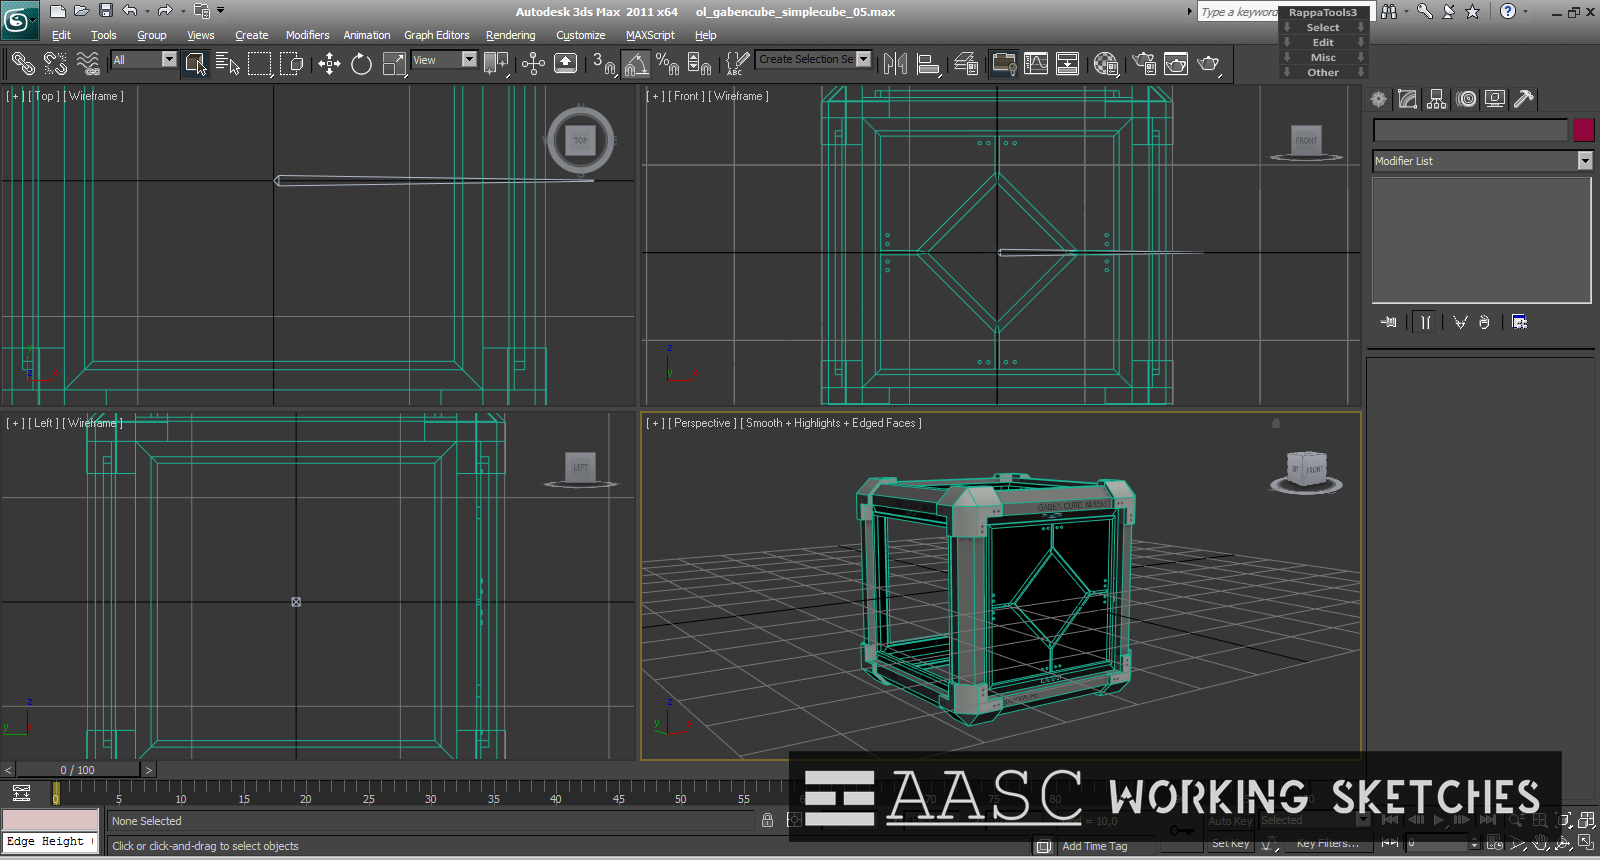
Task: Click RappaTools3 Other button
Action: pyautogui.click(x=1323, y=73)
